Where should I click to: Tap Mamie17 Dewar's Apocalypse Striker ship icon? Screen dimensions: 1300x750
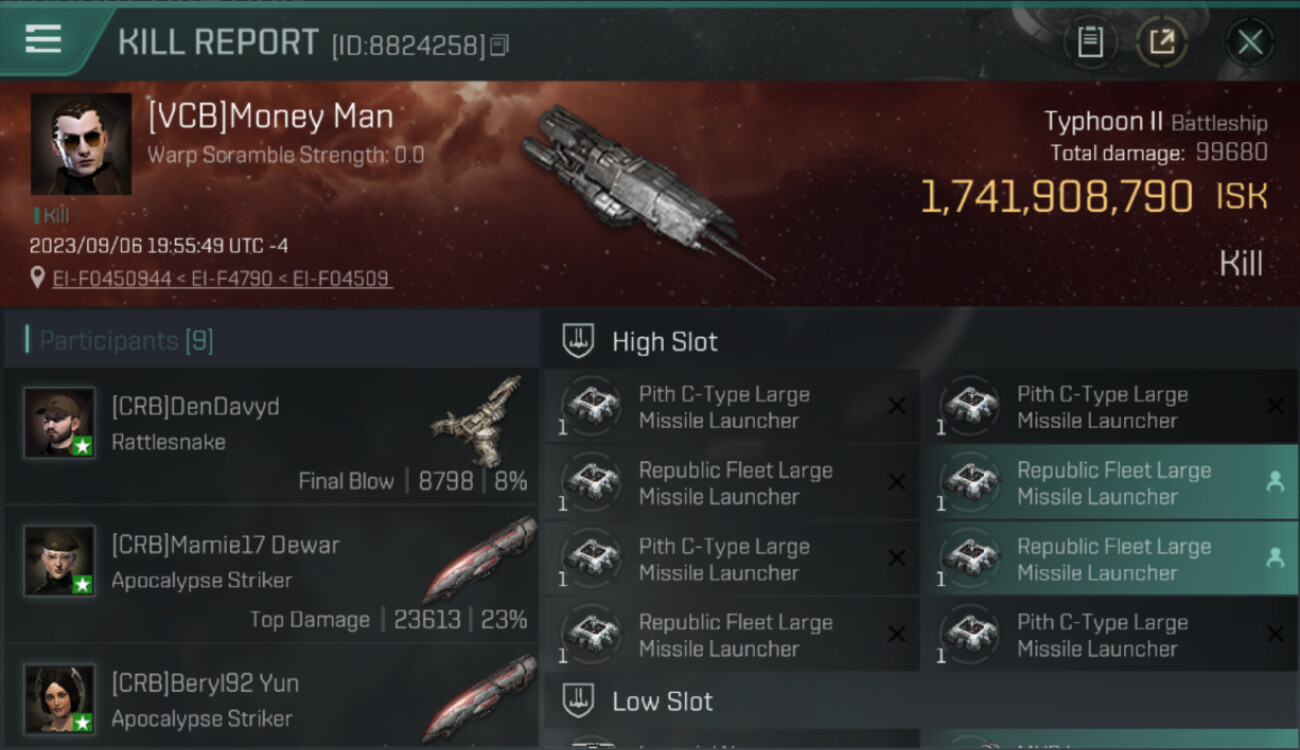(x=480, y=558)
